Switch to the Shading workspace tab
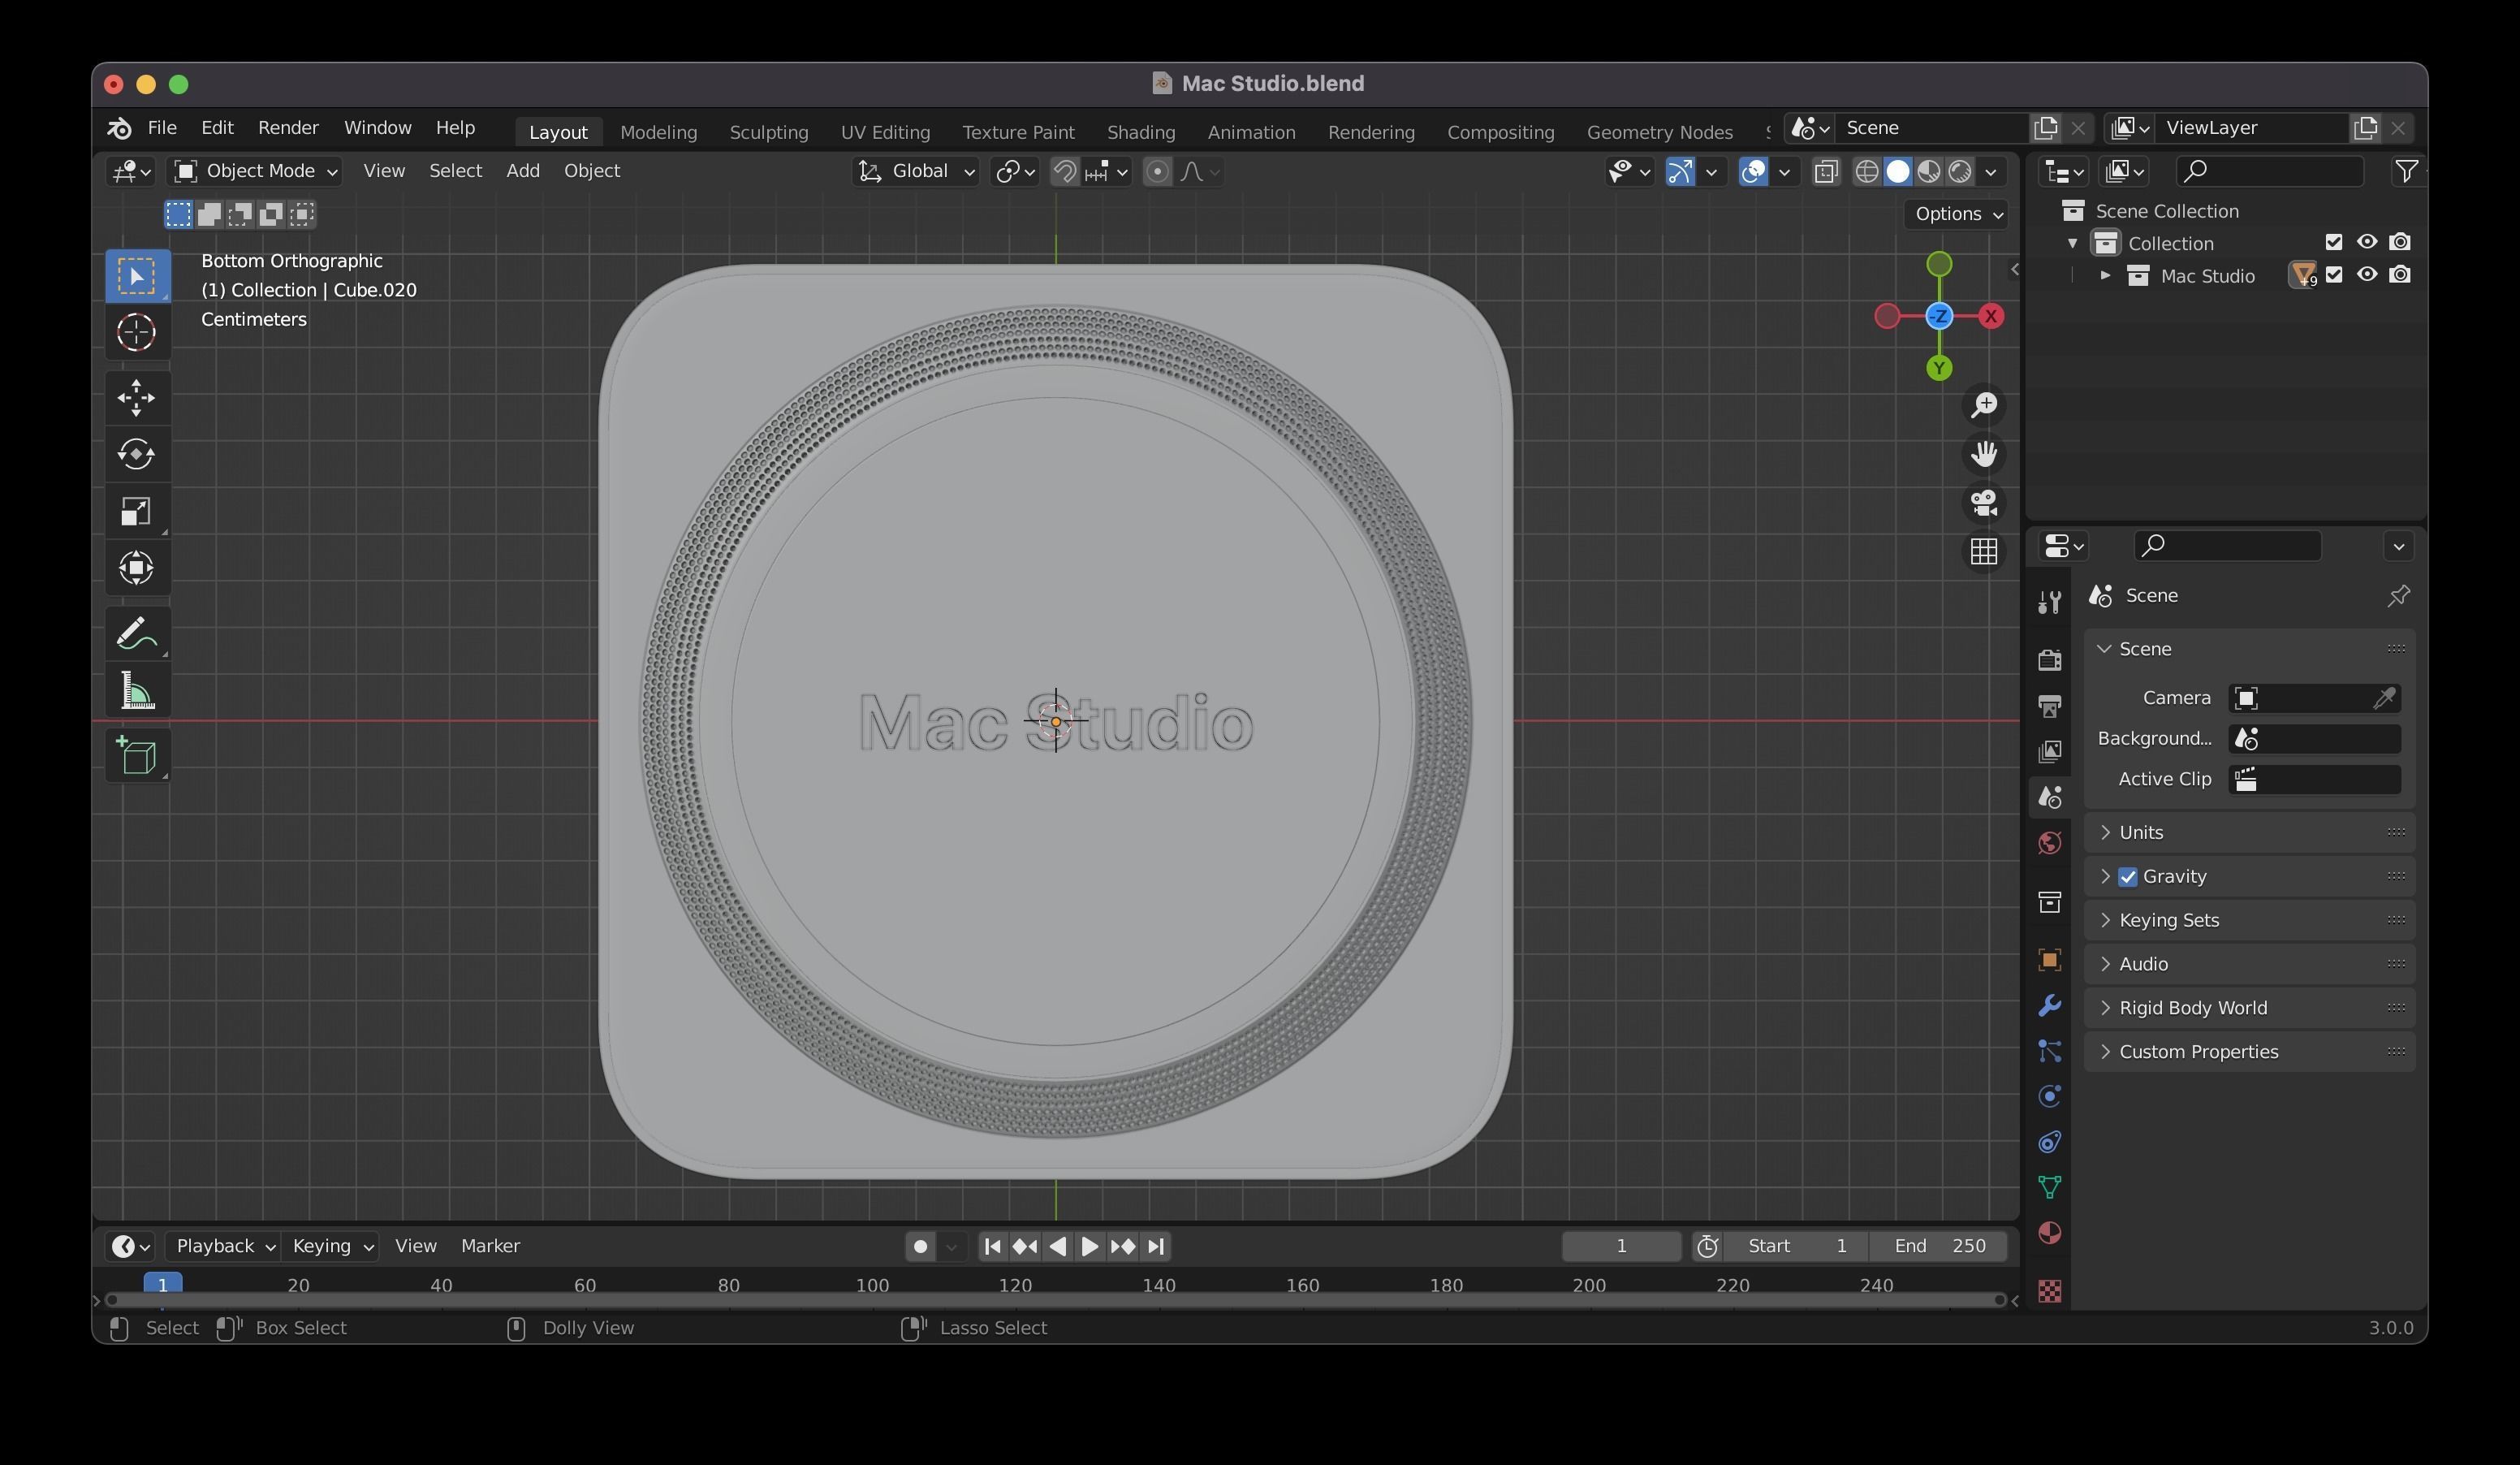Screen dimensions: 2520x1465 tap(1141, 132)
